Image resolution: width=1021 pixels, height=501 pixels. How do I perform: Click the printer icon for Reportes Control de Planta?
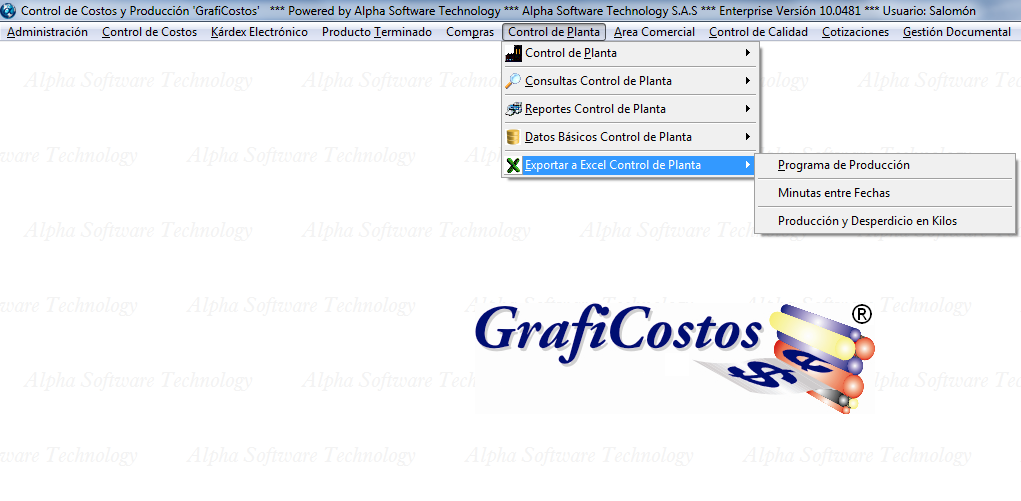coord(514,109)
